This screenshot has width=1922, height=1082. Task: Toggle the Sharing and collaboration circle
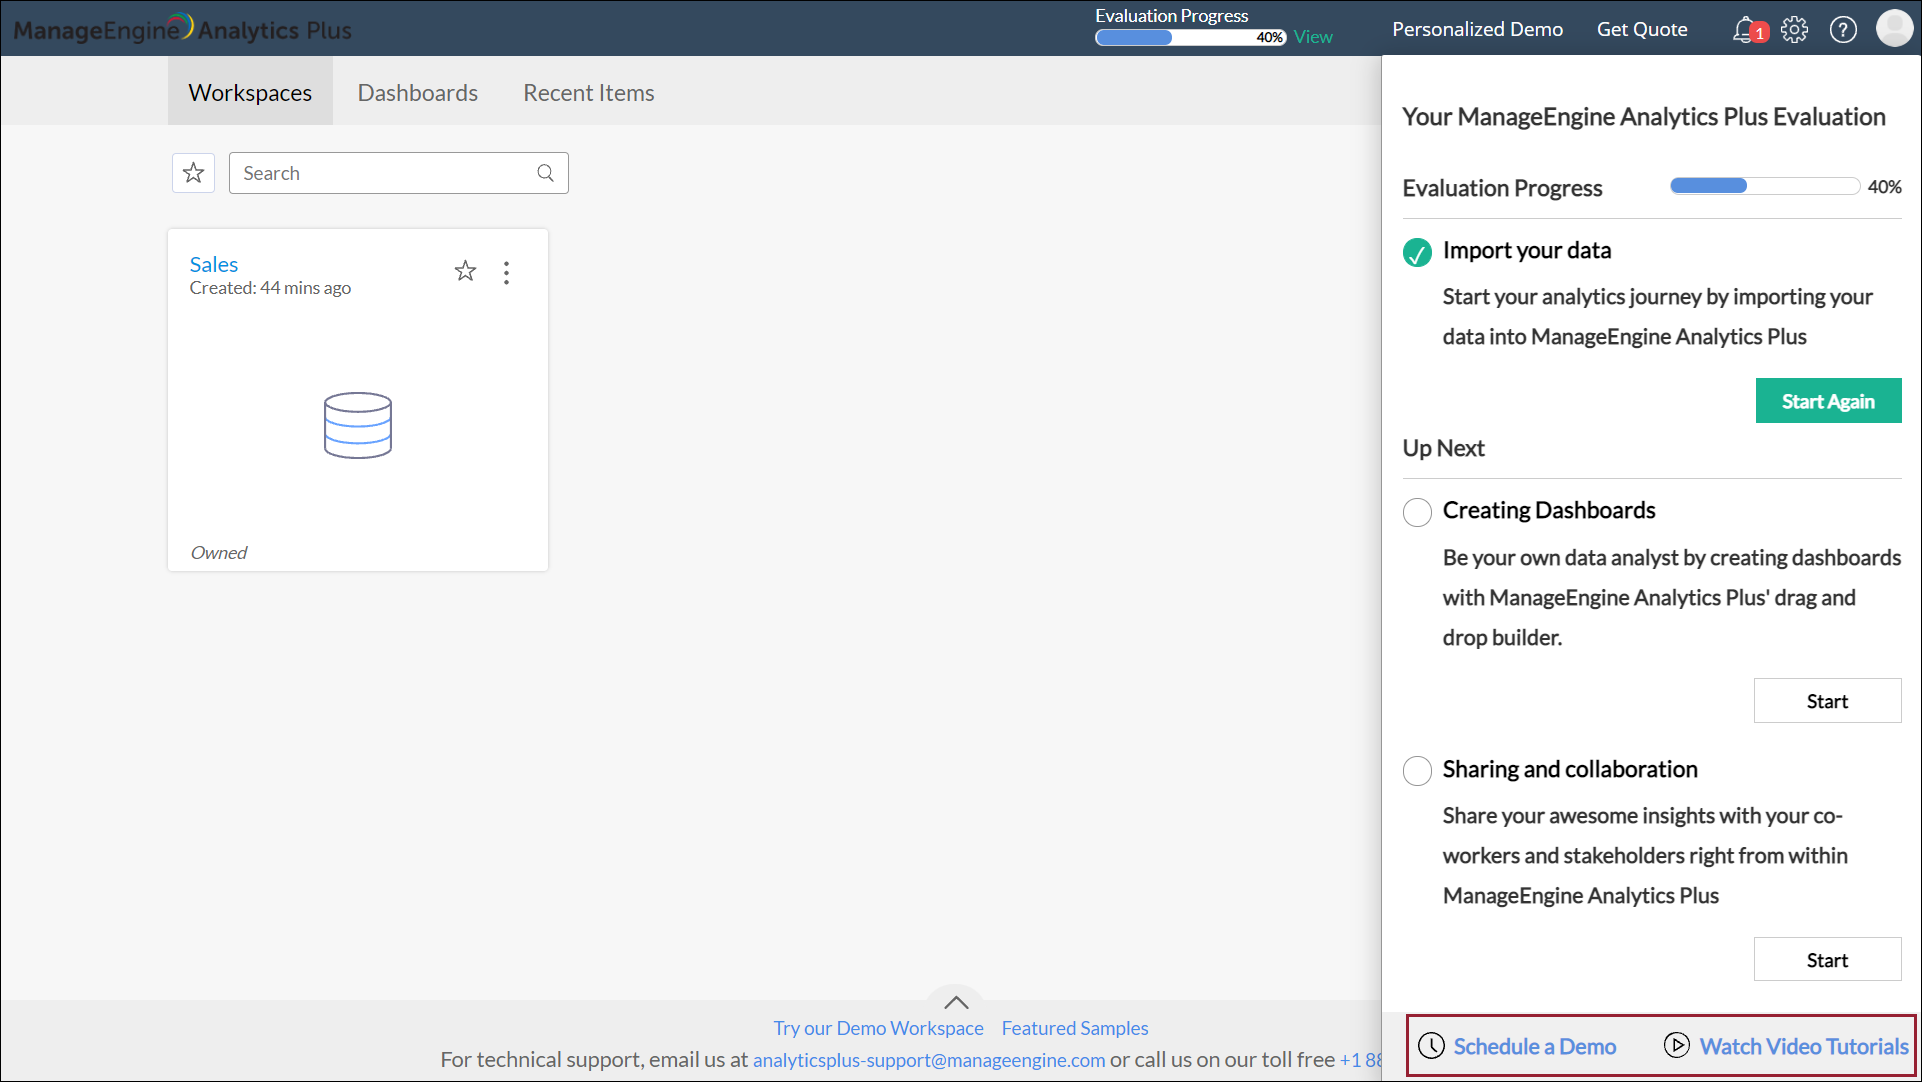point(1417,771)
